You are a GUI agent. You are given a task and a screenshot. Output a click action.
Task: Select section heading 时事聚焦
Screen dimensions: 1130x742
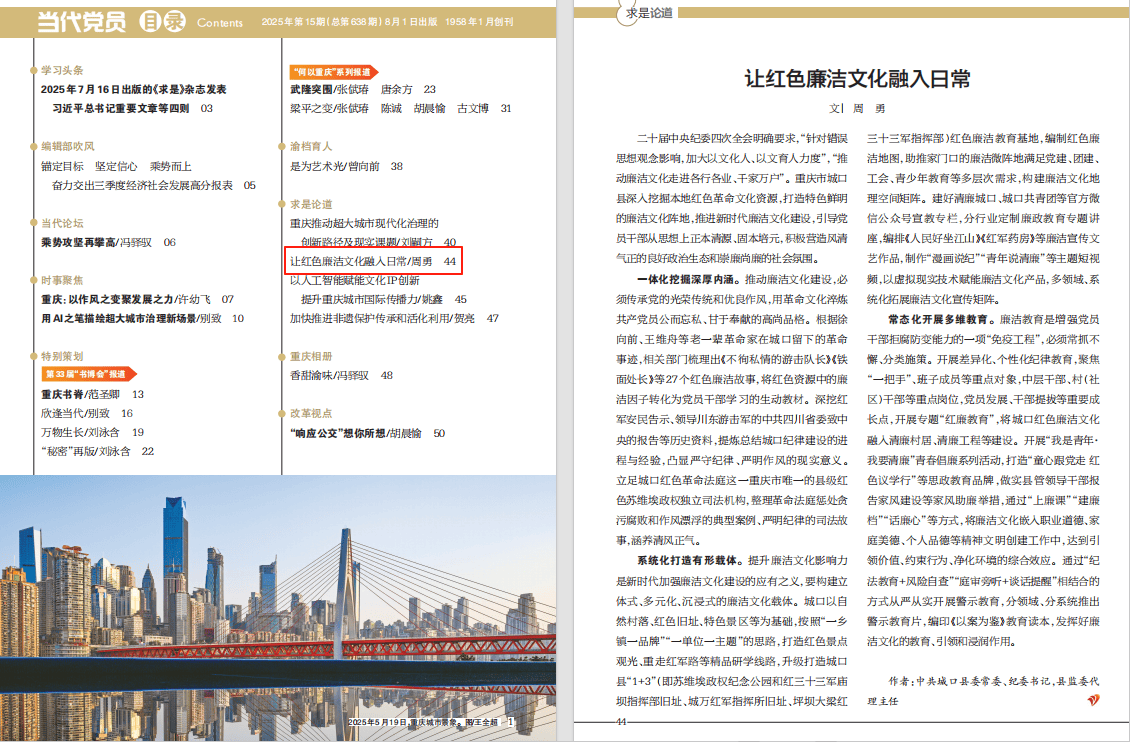[62, 280]
